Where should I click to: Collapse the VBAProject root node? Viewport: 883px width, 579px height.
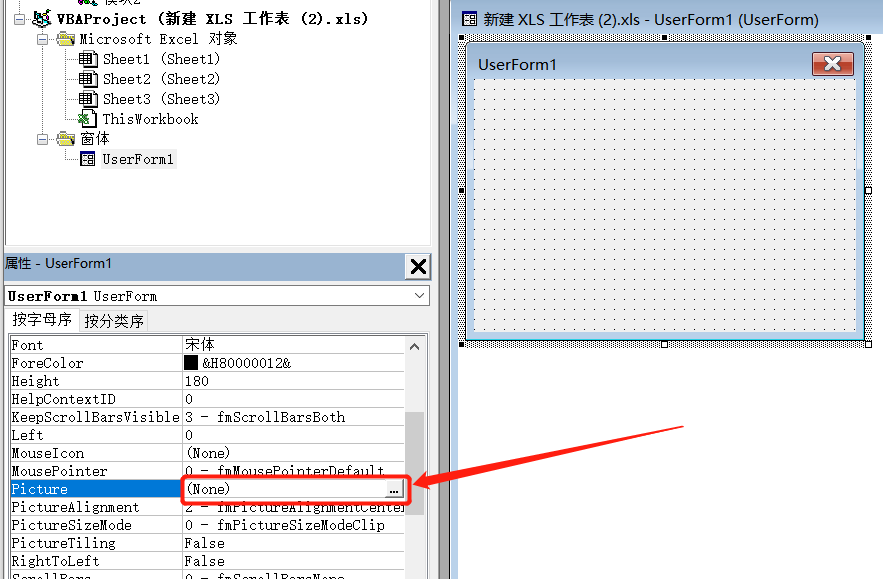[x=20, y=20]
